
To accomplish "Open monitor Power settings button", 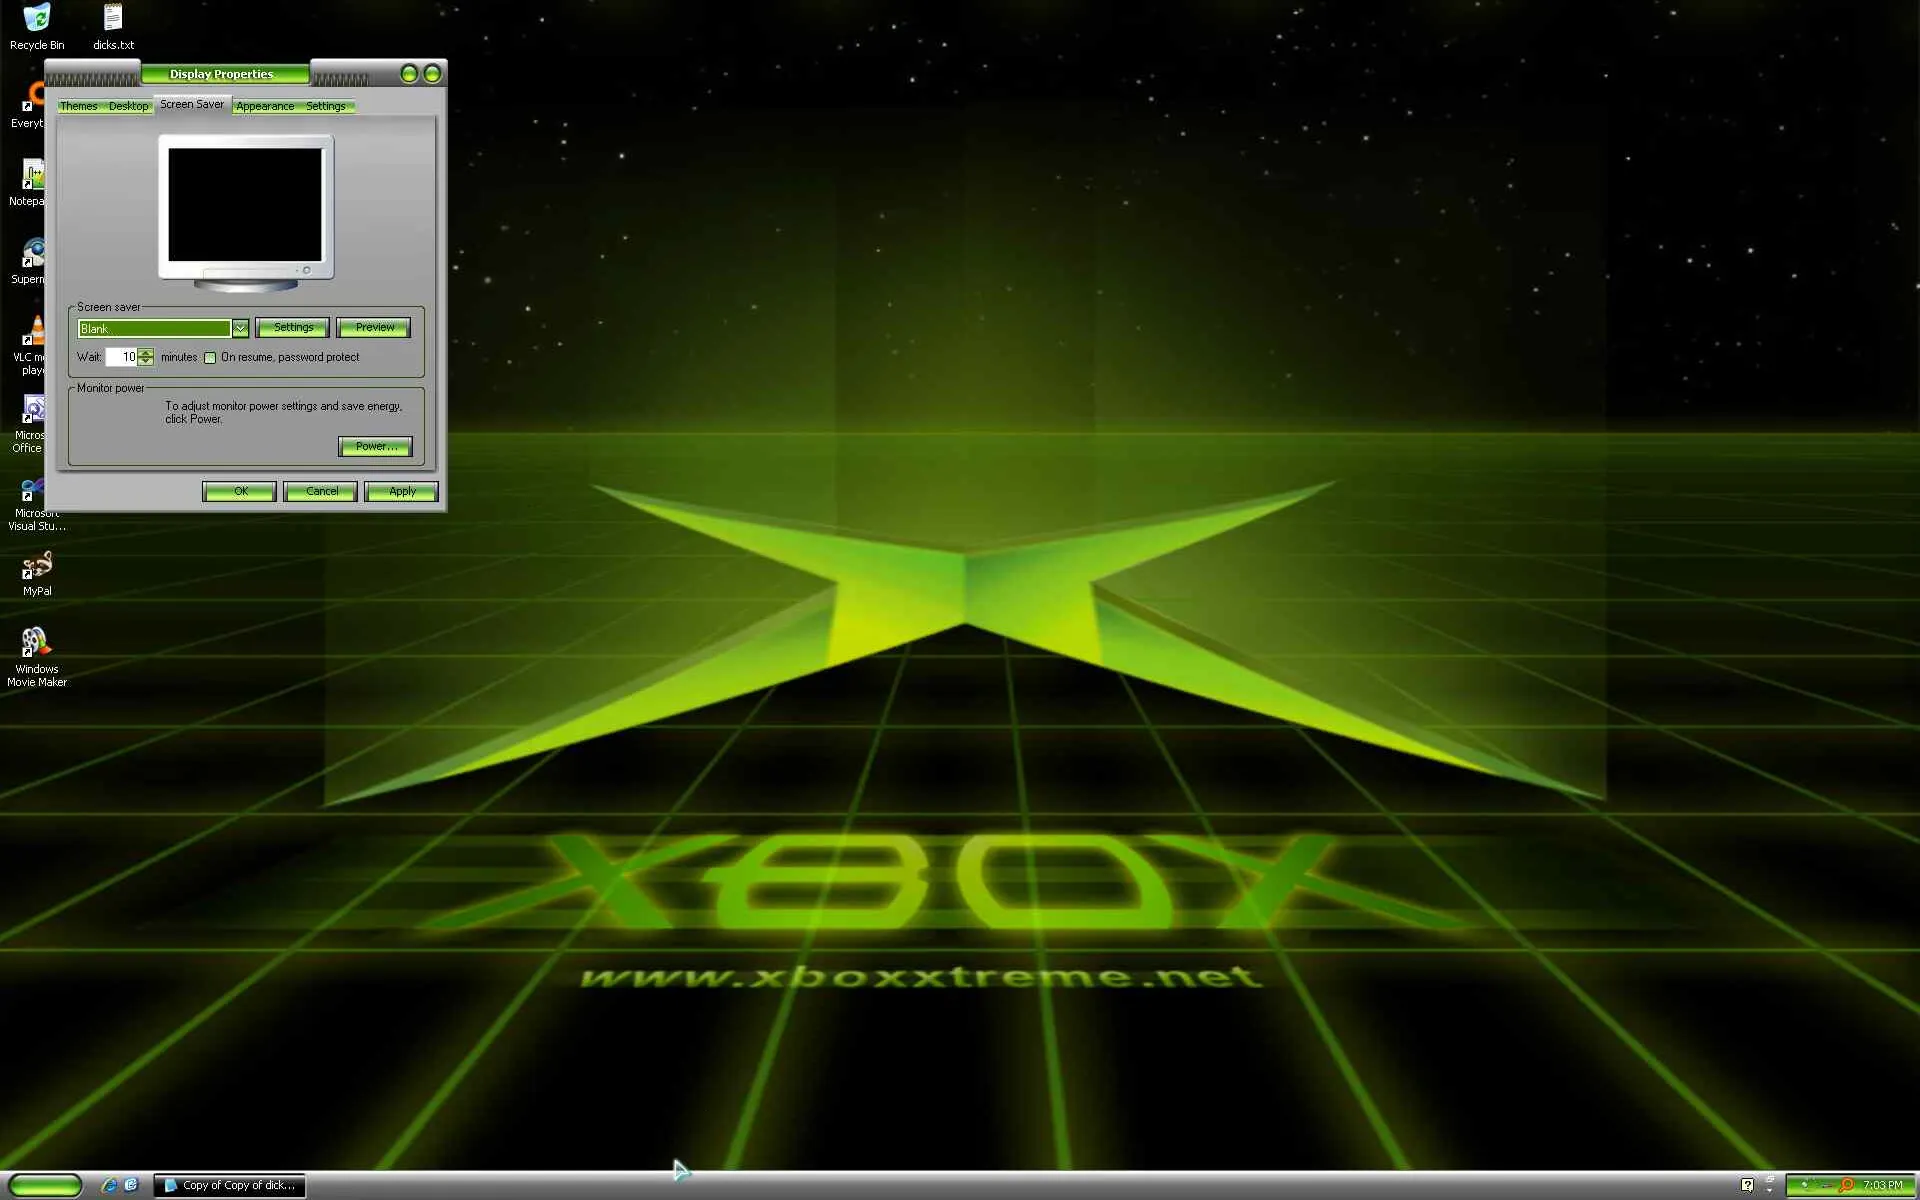I will [x=375, y=446].
